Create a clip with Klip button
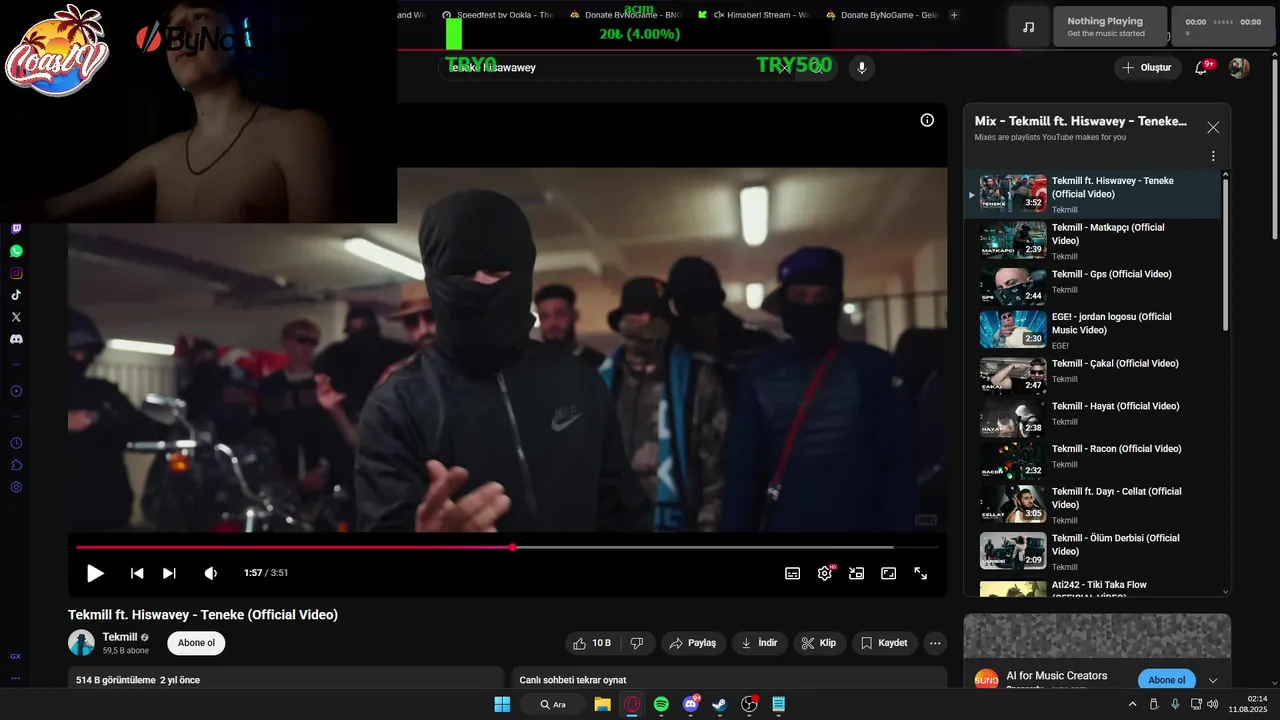The width and height of the screenshot is (1280, 720). 819,643
